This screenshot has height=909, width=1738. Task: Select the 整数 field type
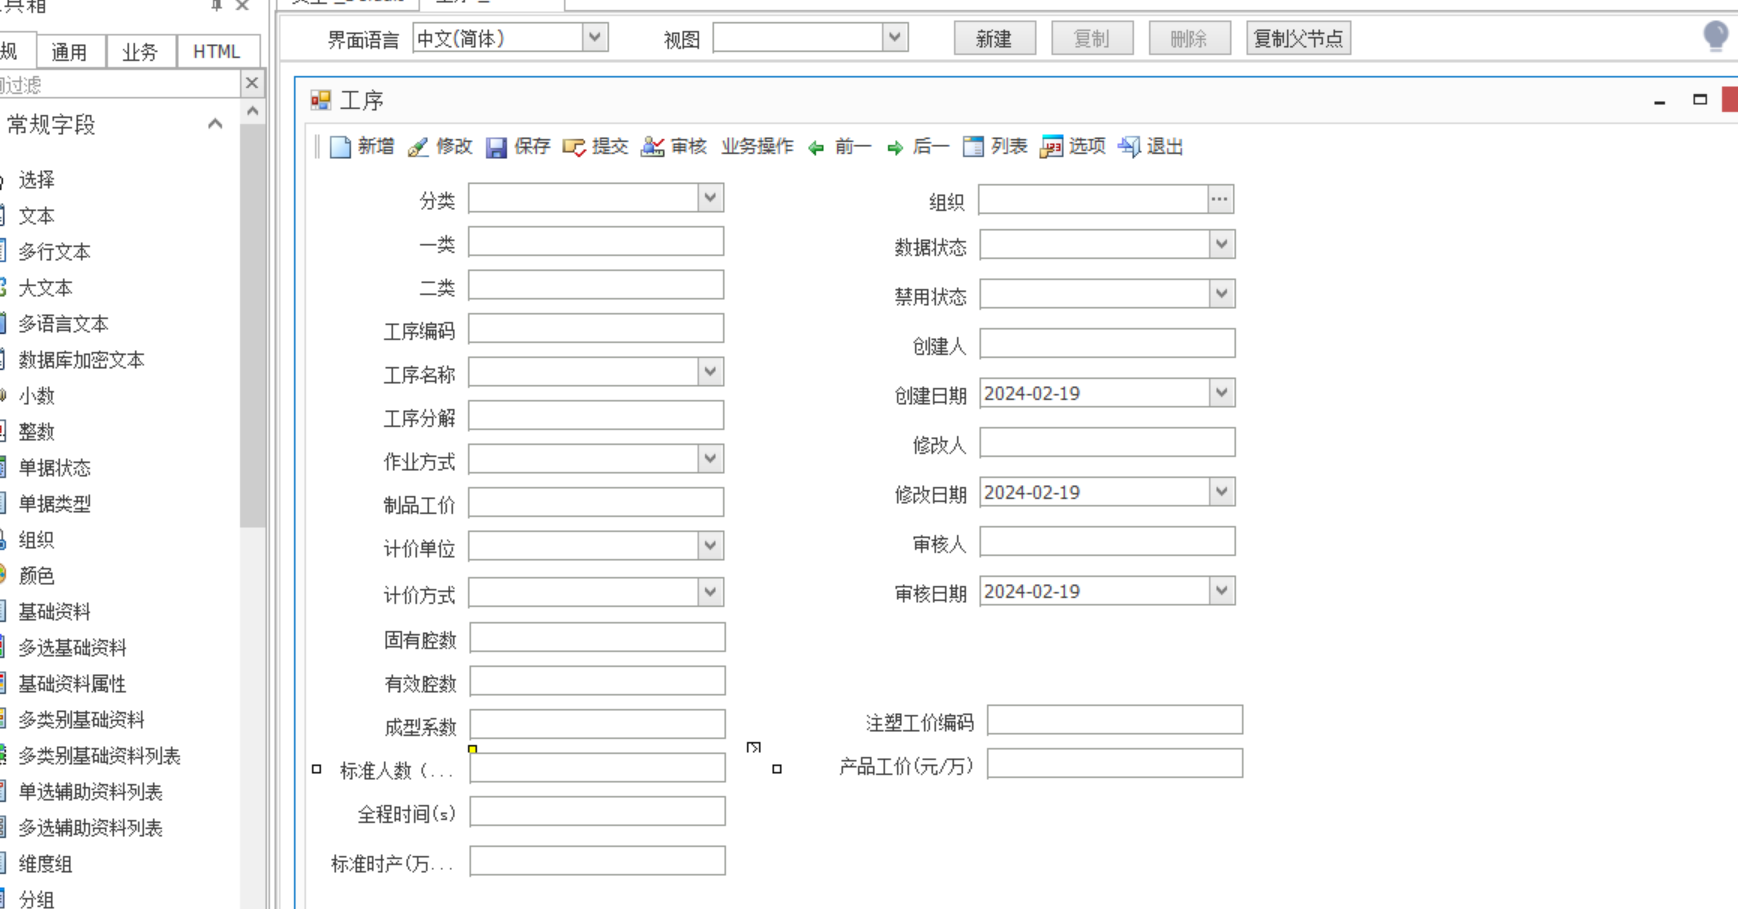pyautogui.click(x=36, y=432)
